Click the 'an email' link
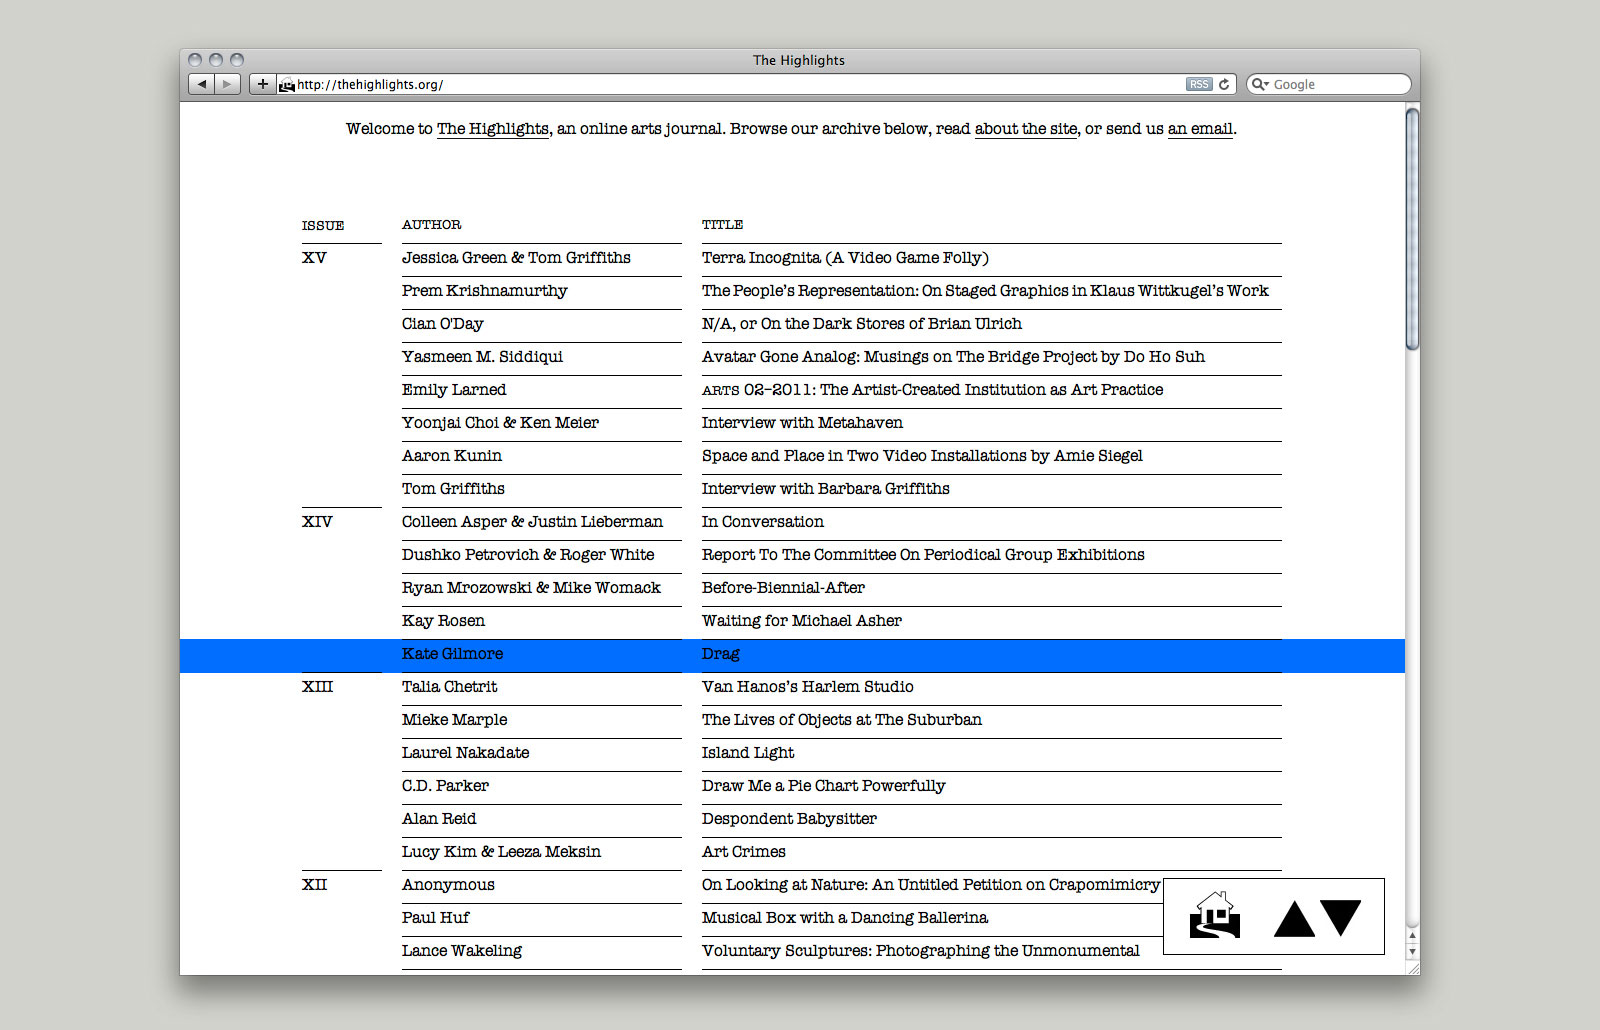This screenshot has height=1030, width=1600. (x=1200, y=129)
